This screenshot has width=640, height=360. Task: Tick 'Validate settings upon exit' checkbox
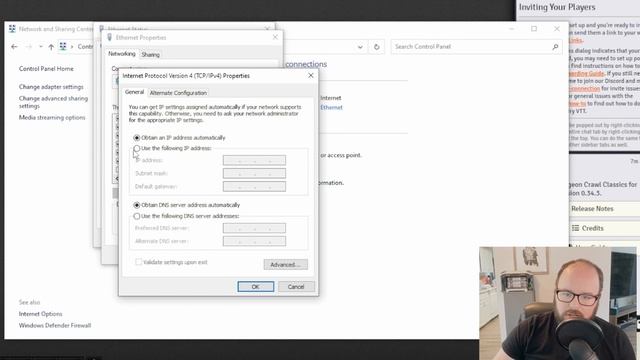(138, 262)
